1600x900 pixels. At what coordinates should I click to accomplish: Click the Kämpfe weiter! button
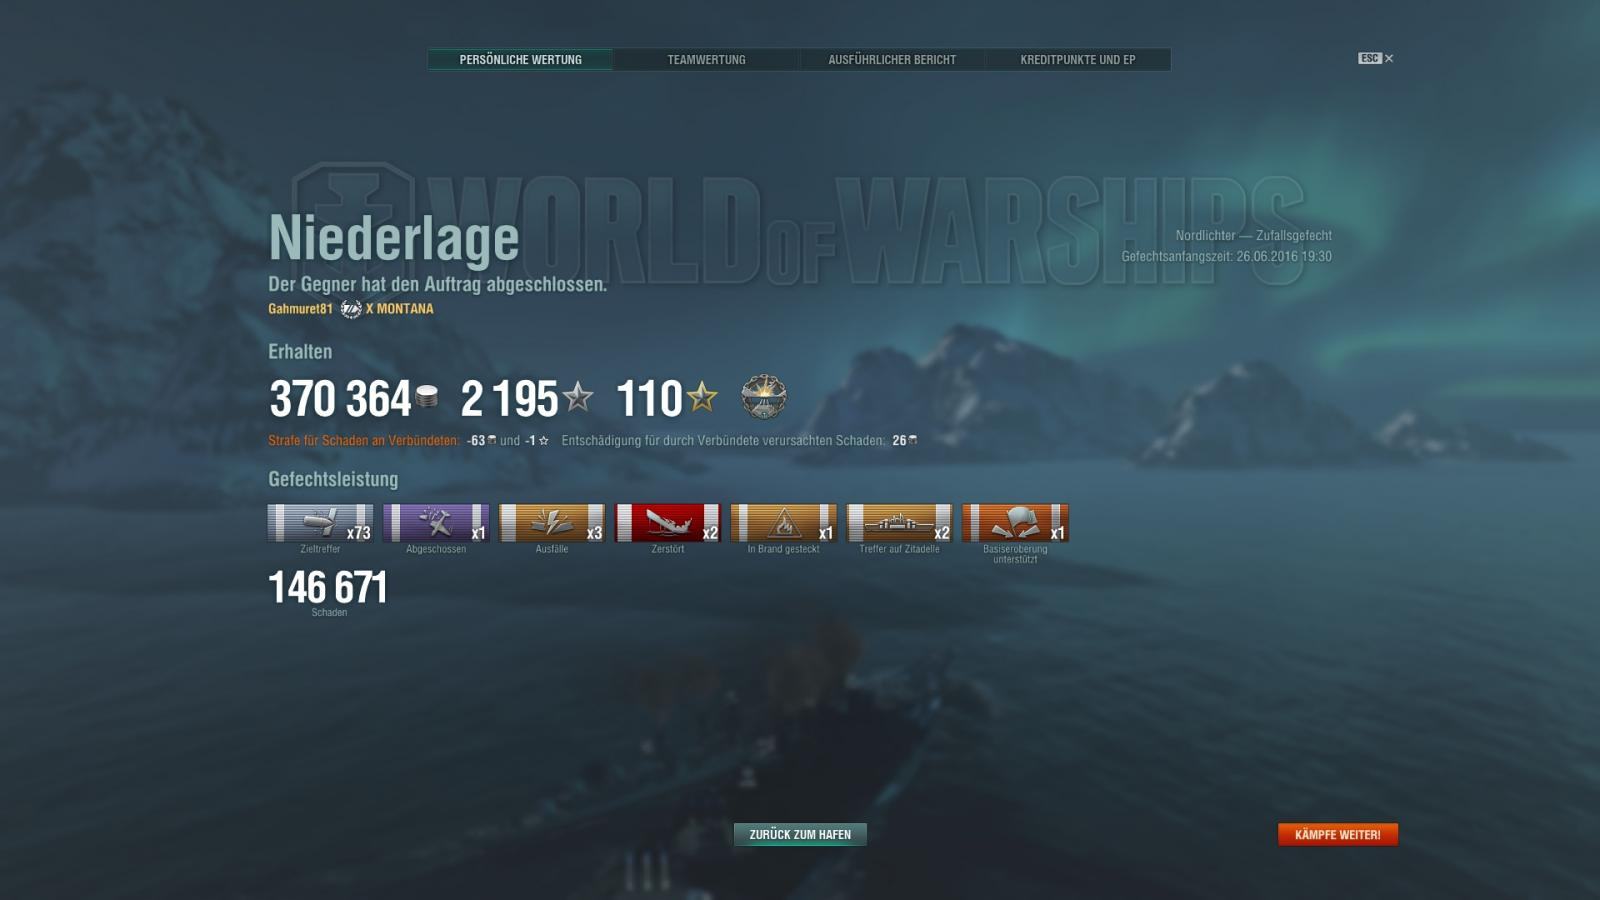[1338, 834]
